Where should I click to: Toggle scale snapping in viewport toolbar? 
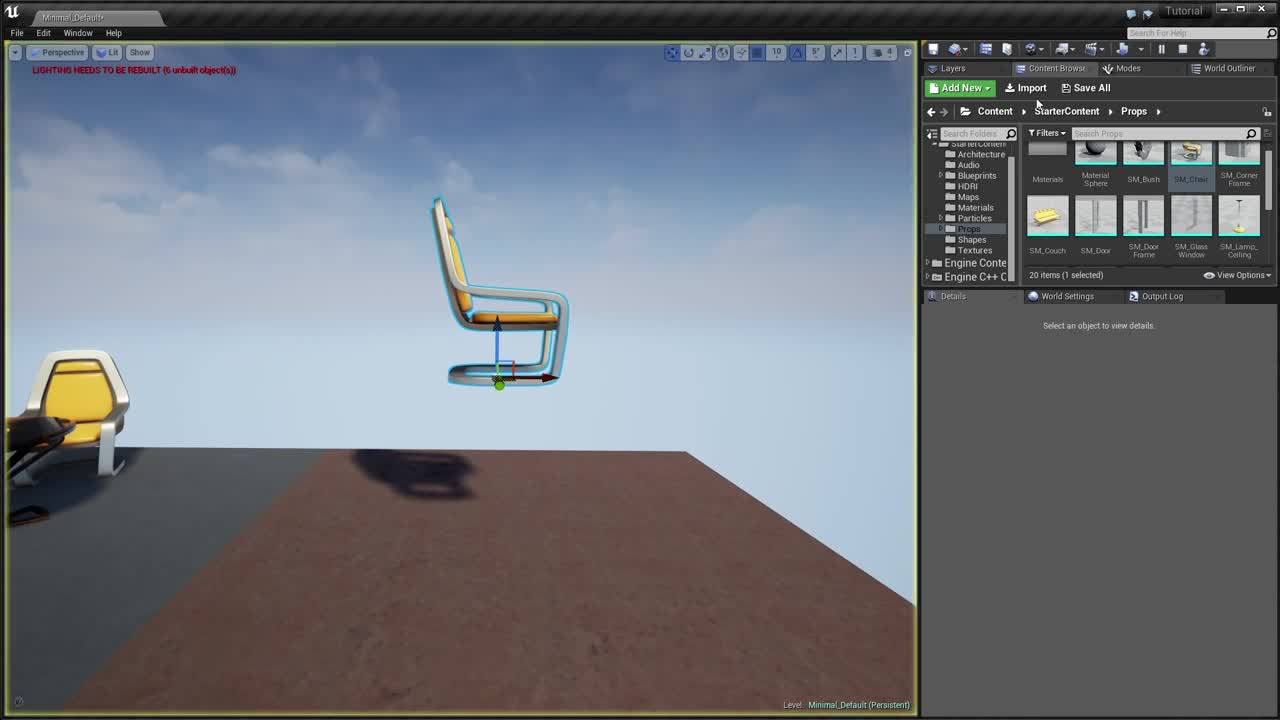click(x=838, y=52)
